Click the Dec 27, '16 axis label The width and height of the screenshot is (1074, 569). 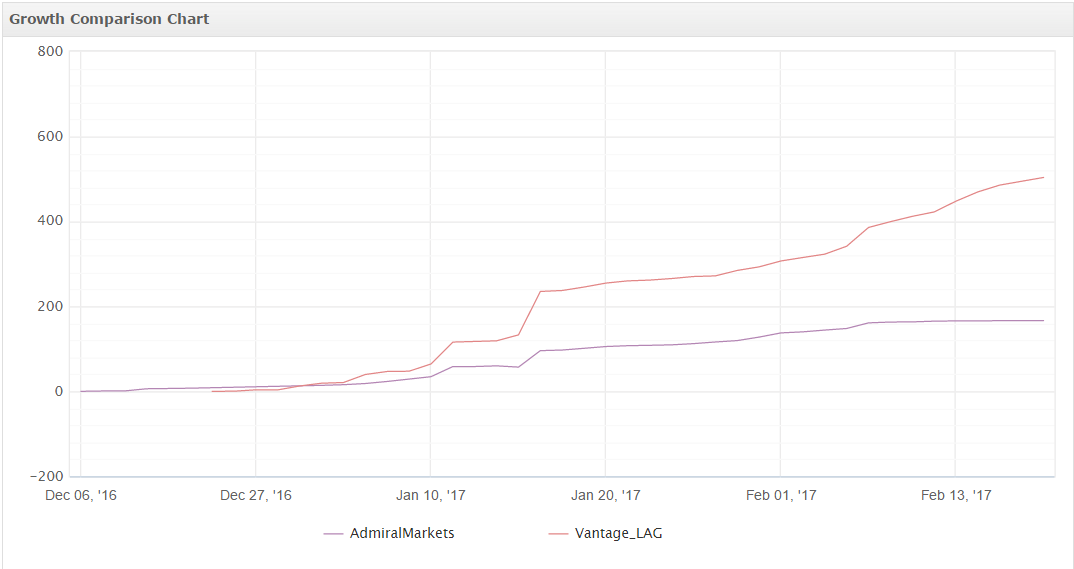point(255,495)
